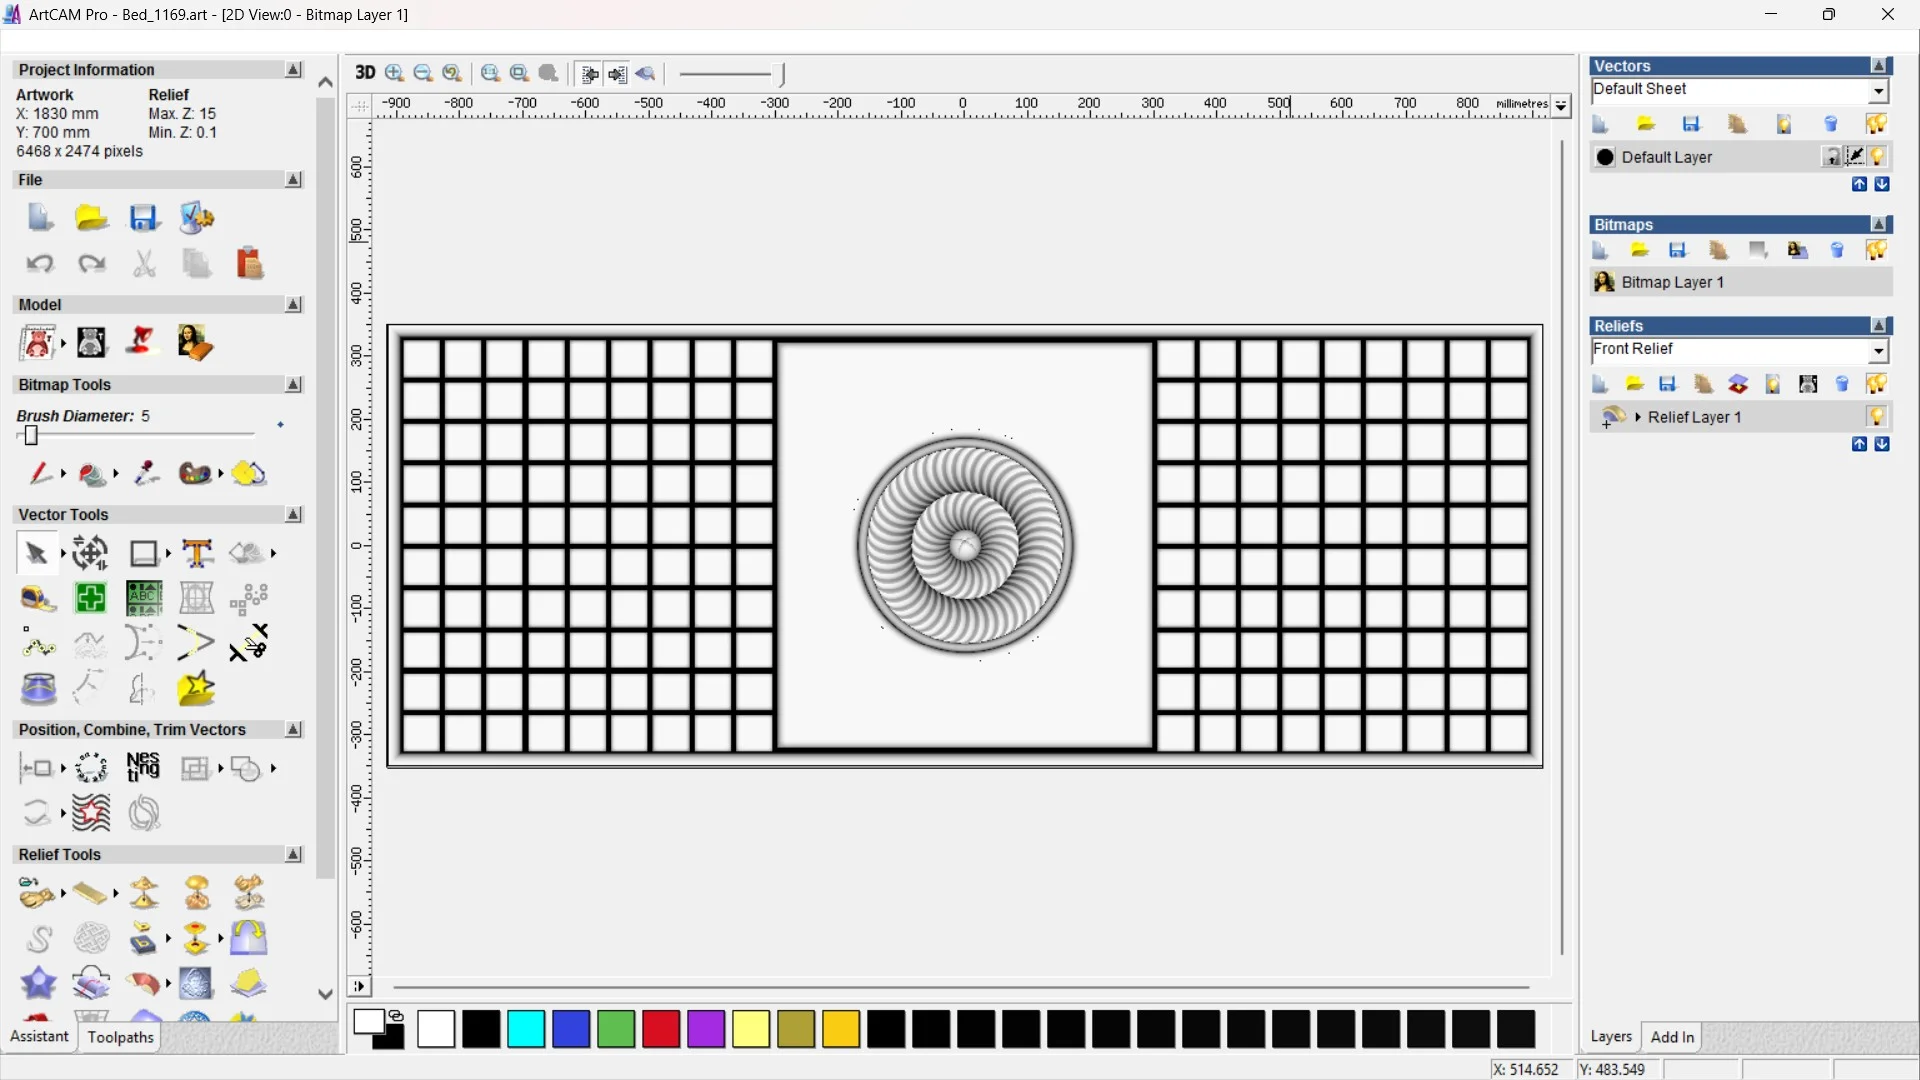Select Bitmap Layer 1 in the list
Image resolution: width=1920 pixels, height=1080 pixels.
click(x=1672, y=282)
